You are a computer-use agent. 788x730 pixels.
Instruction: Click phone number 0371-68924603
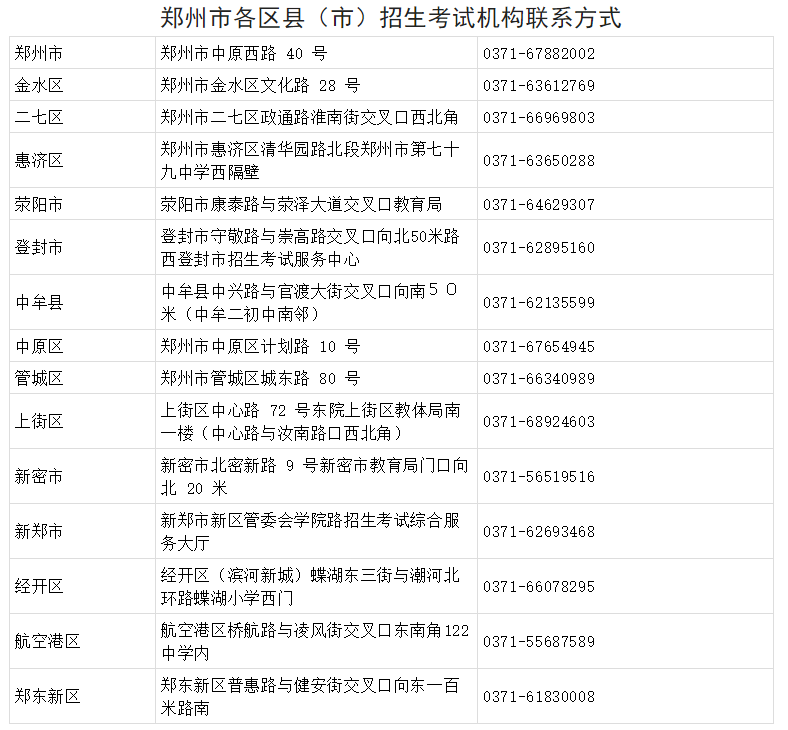(539, 422)
